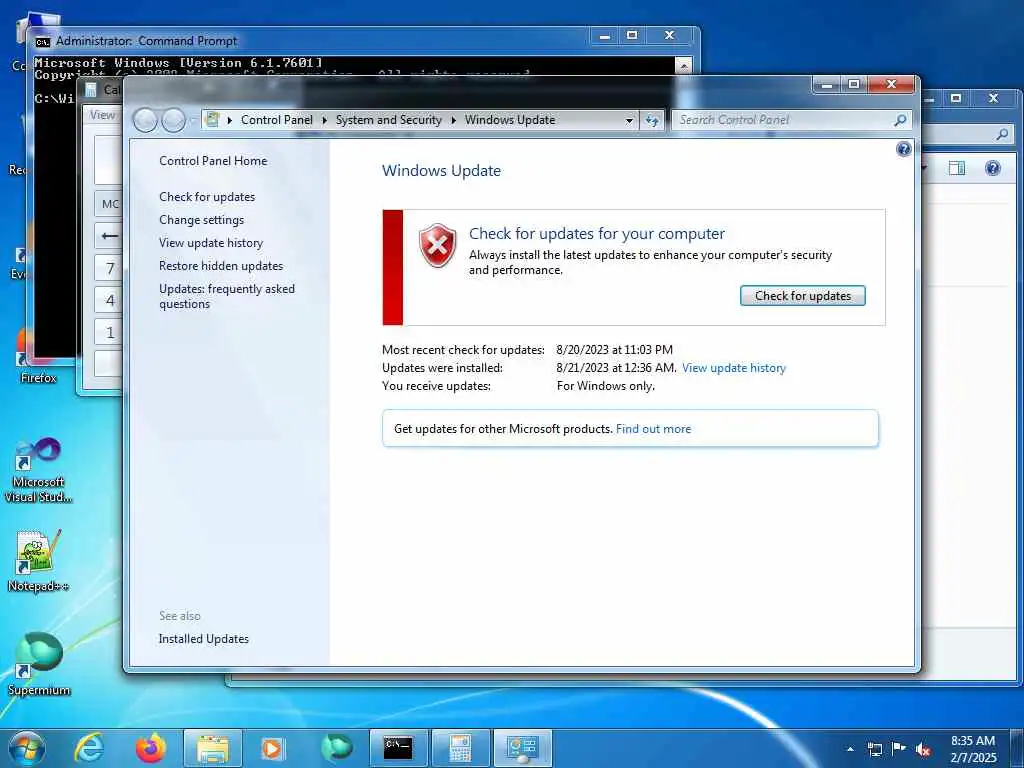Open Notepad++ desktop shortcut
Viewport: 1024px width, 768px height.
point(38,560)
